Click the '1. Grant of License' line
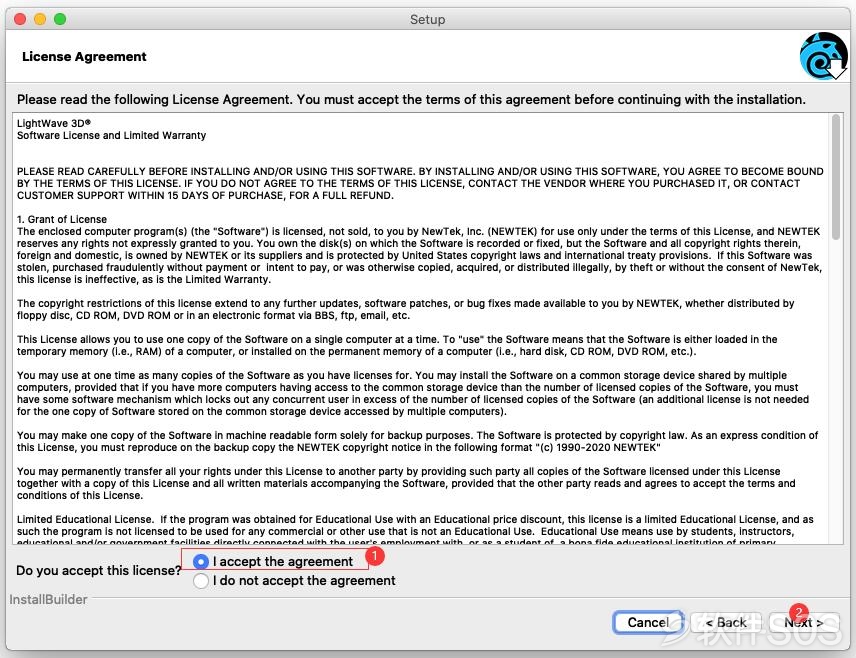 62,219
